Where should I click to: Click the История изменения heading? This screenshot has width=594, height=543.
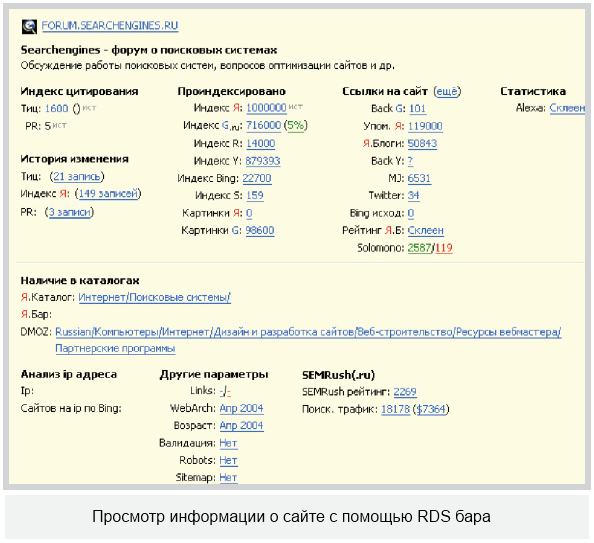75,159
